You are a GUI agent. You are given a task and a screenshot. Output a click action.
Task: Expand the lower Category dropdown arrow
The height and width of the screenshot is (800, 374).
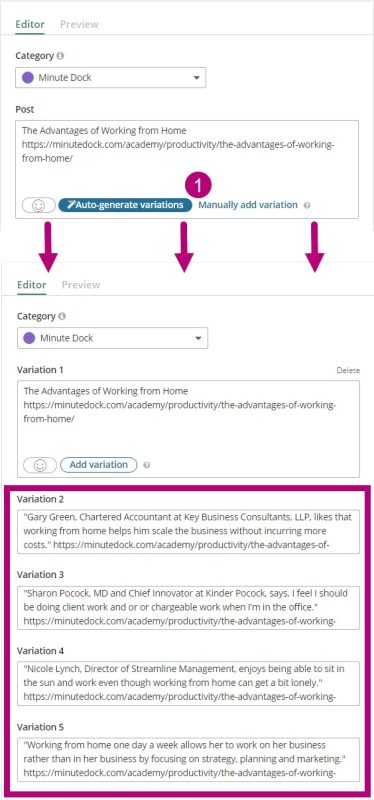[198, 338]
